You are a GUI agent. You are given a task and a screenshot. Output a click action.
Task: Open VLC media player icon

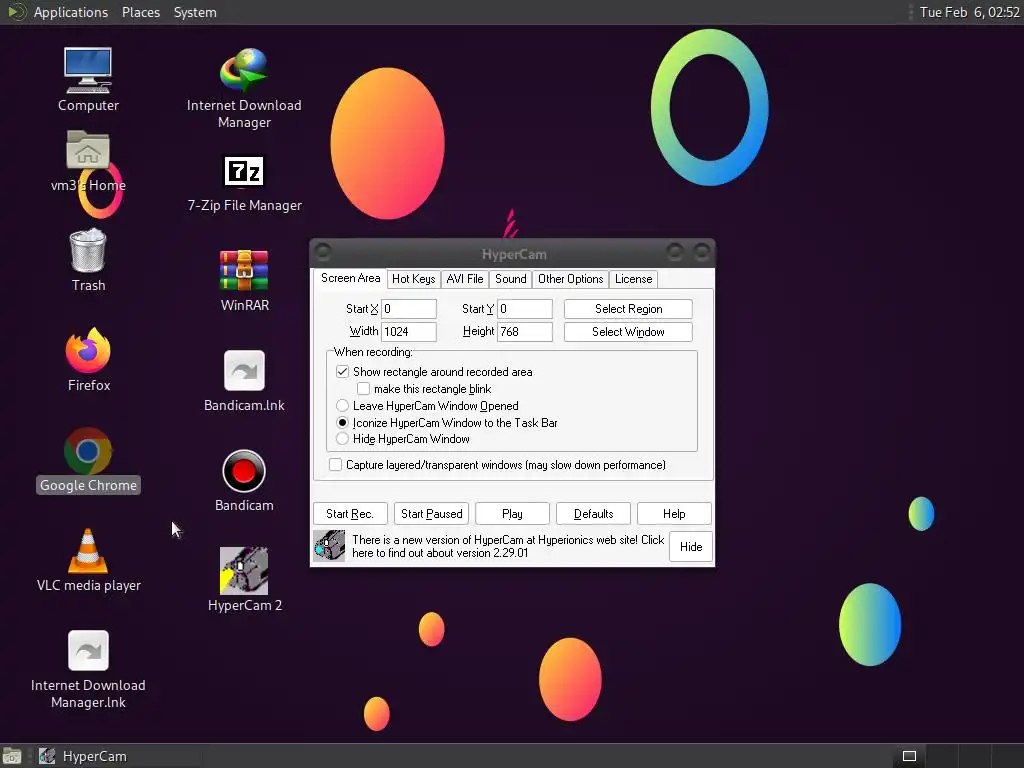[x=88, y=551]
